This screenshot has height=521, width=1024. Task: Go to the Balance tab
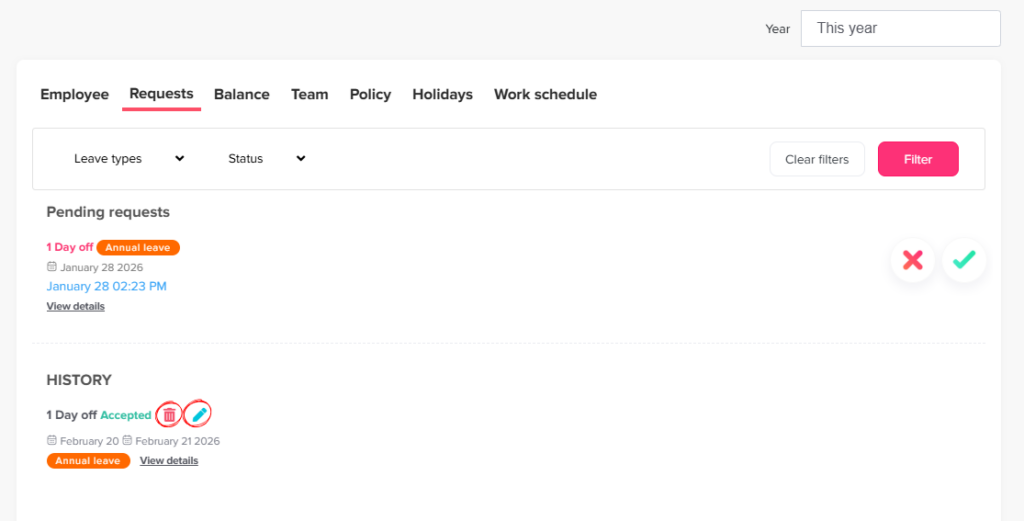pyautogui.click(x=241, y=94)
